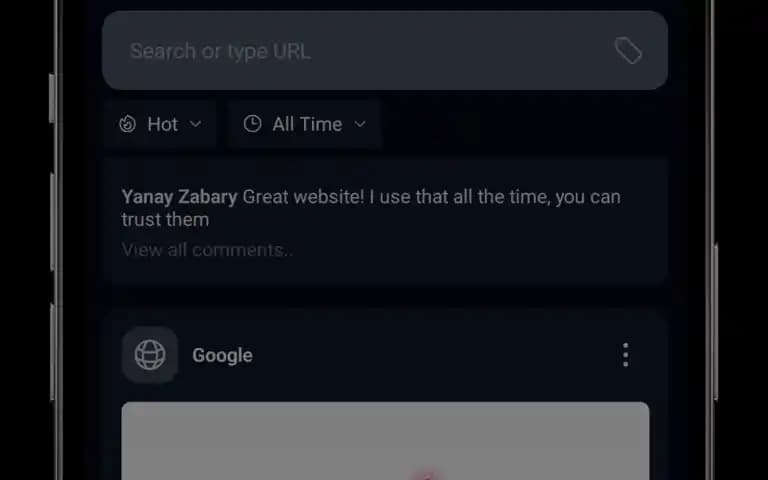Open the Google post preview image
This screenshot has height=480, width=768.
tap(385, 441)
